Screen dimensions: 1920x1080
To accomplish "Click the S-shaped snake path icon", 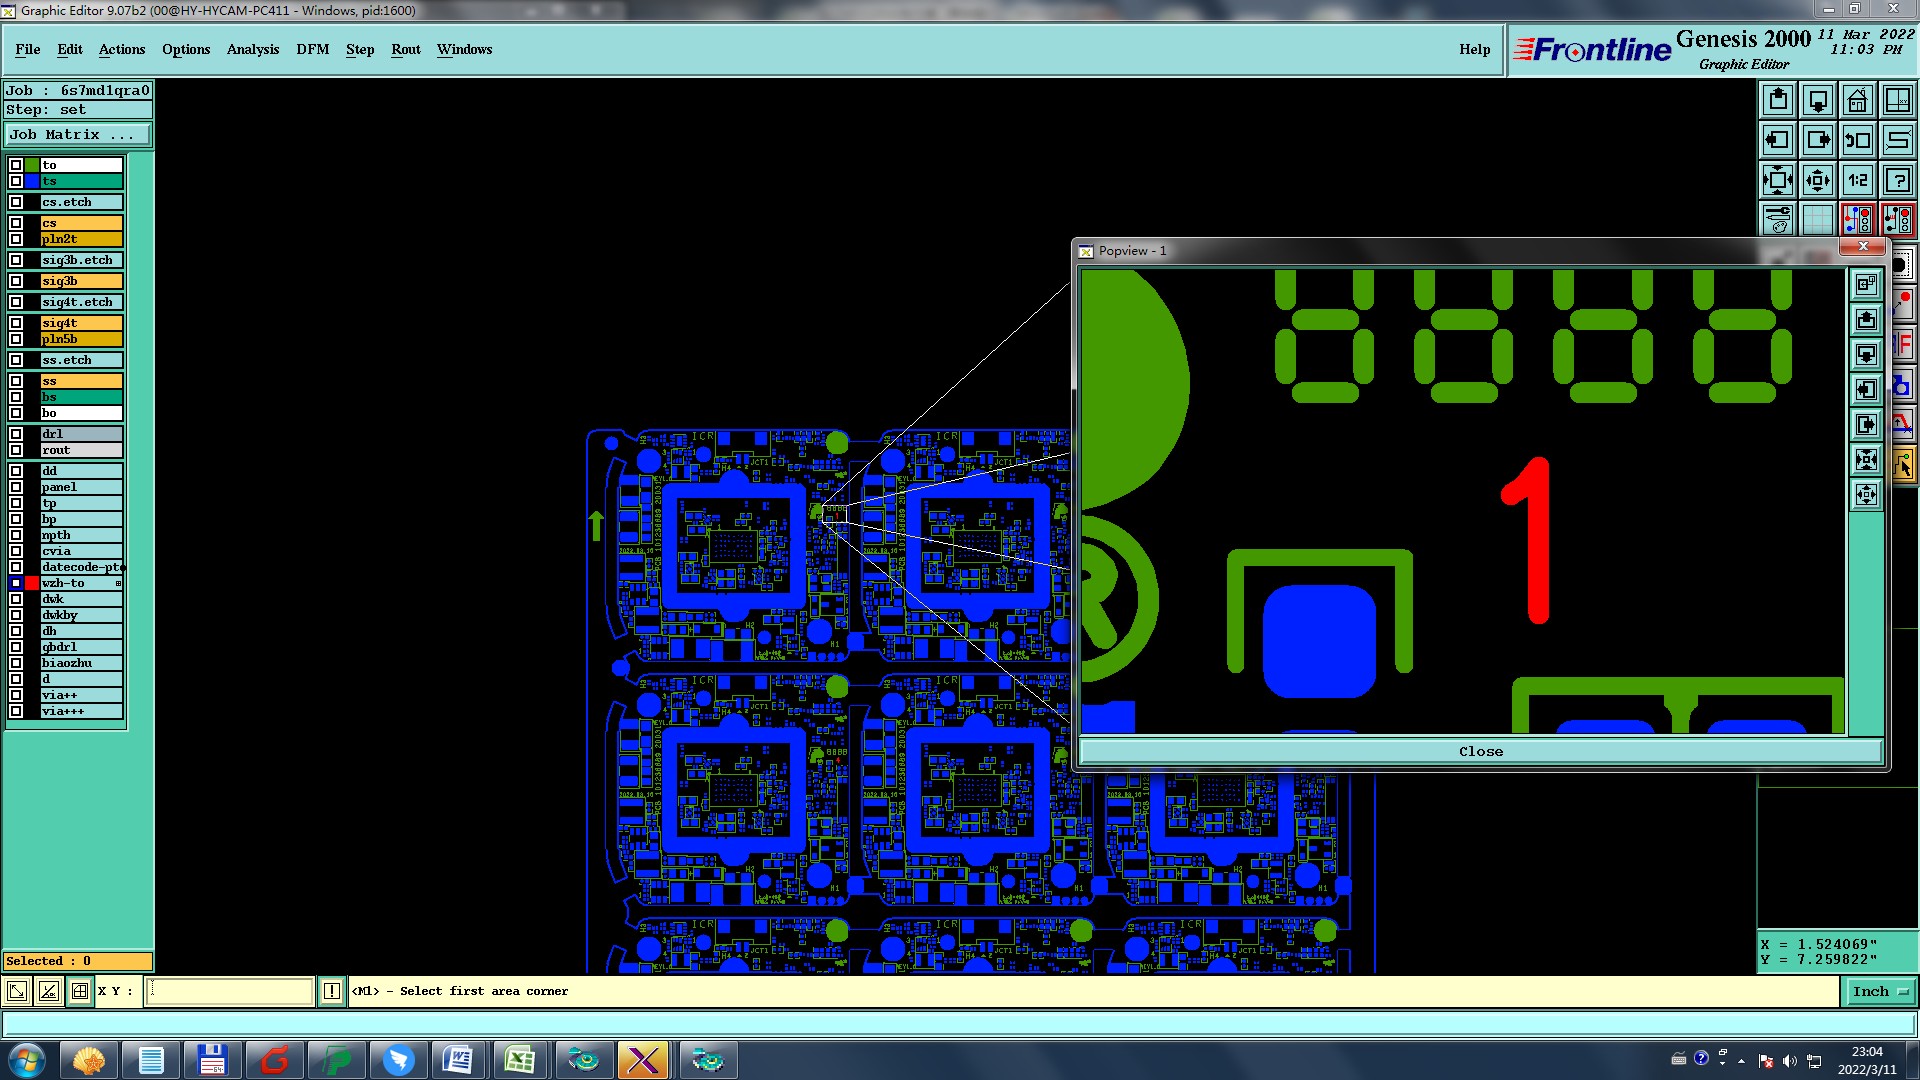I will tap(1898, 140).
